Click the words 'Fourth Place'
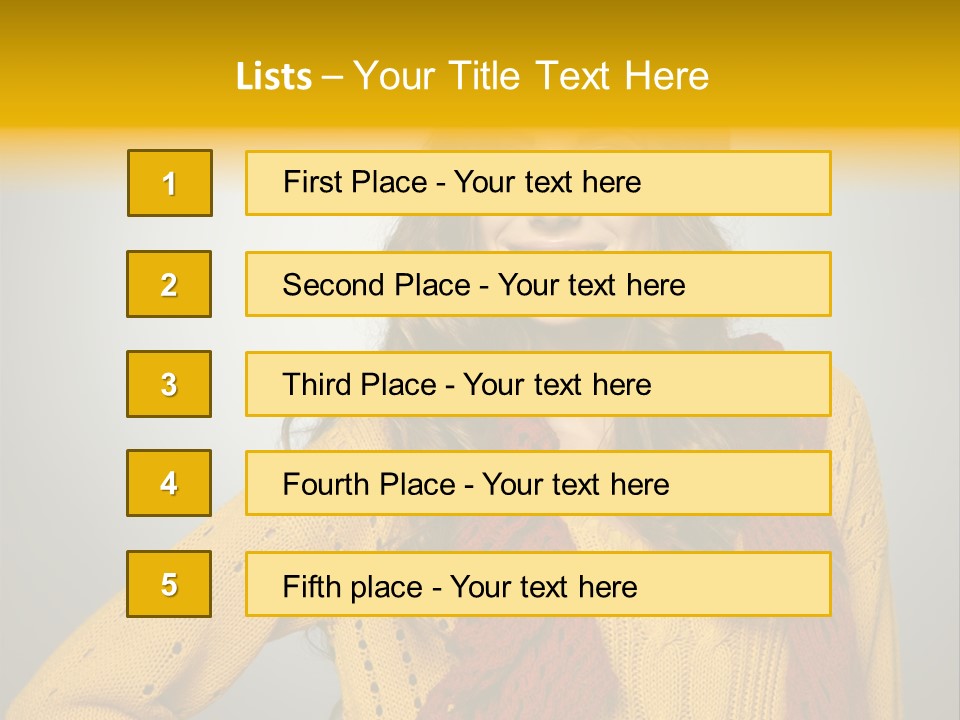Image resolution: width=960 pixels, height=720 pixels. click(369, 484)
